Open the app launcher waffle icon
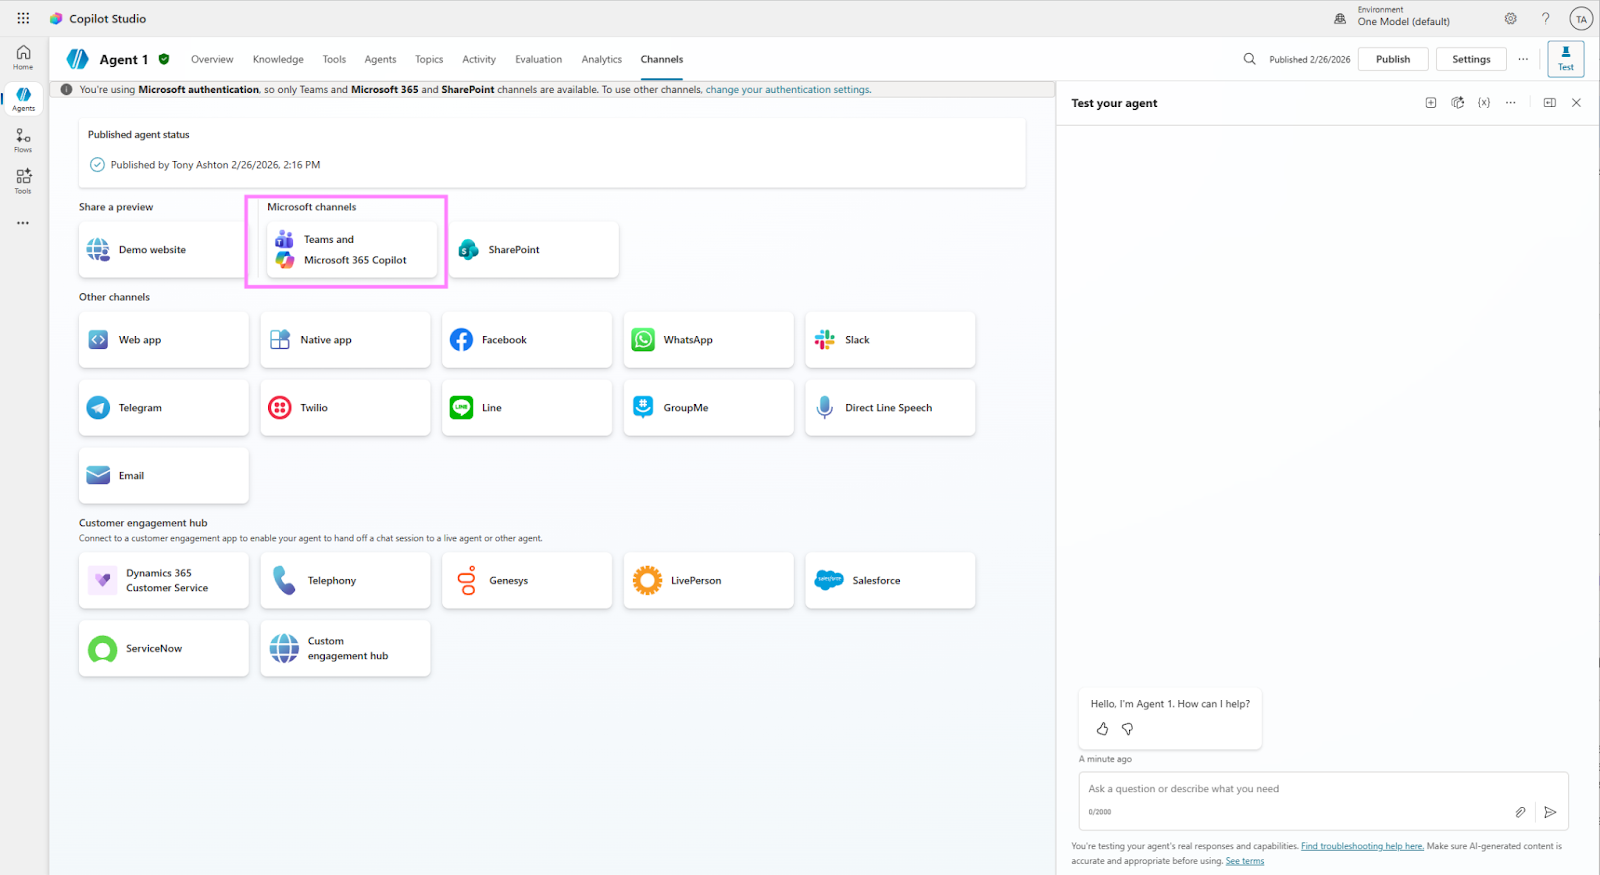 click(x=23, y=18)
